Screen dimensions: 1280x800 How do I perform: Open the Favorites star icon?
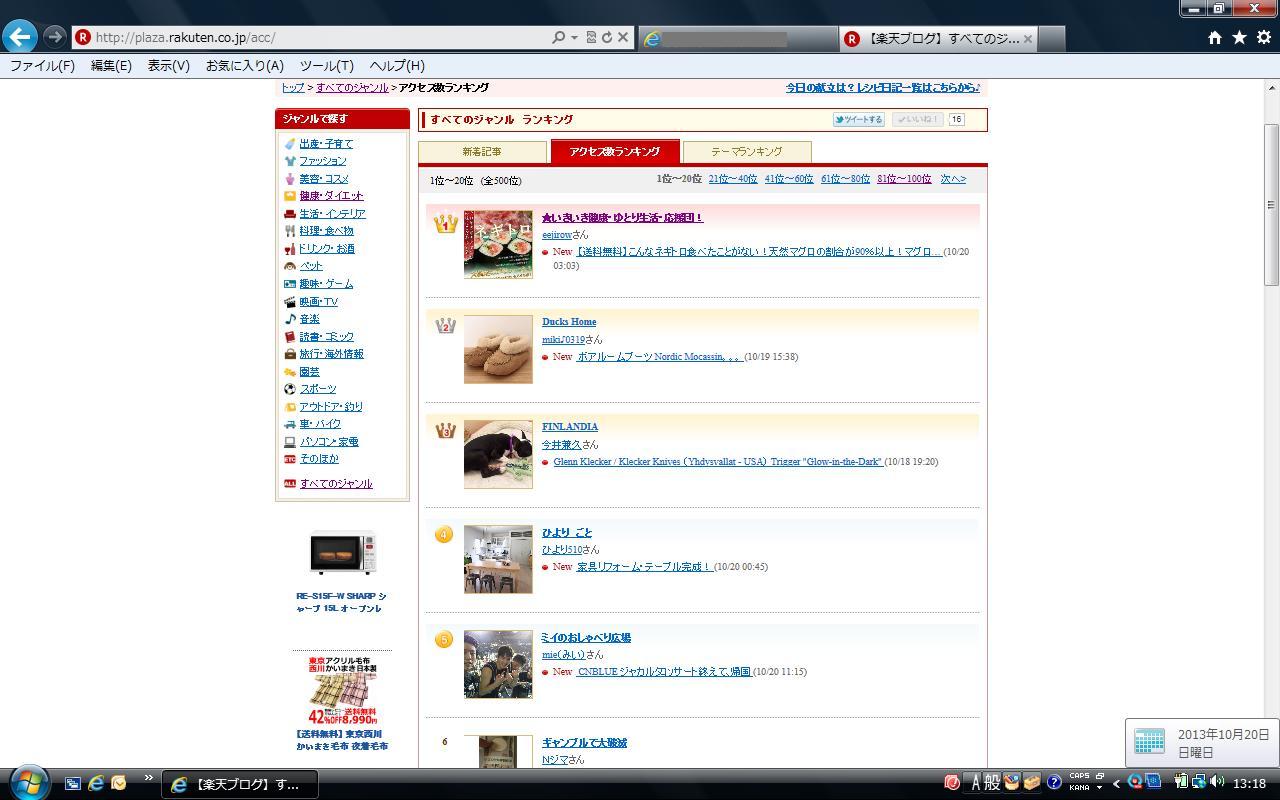[x=1239, y=38]
